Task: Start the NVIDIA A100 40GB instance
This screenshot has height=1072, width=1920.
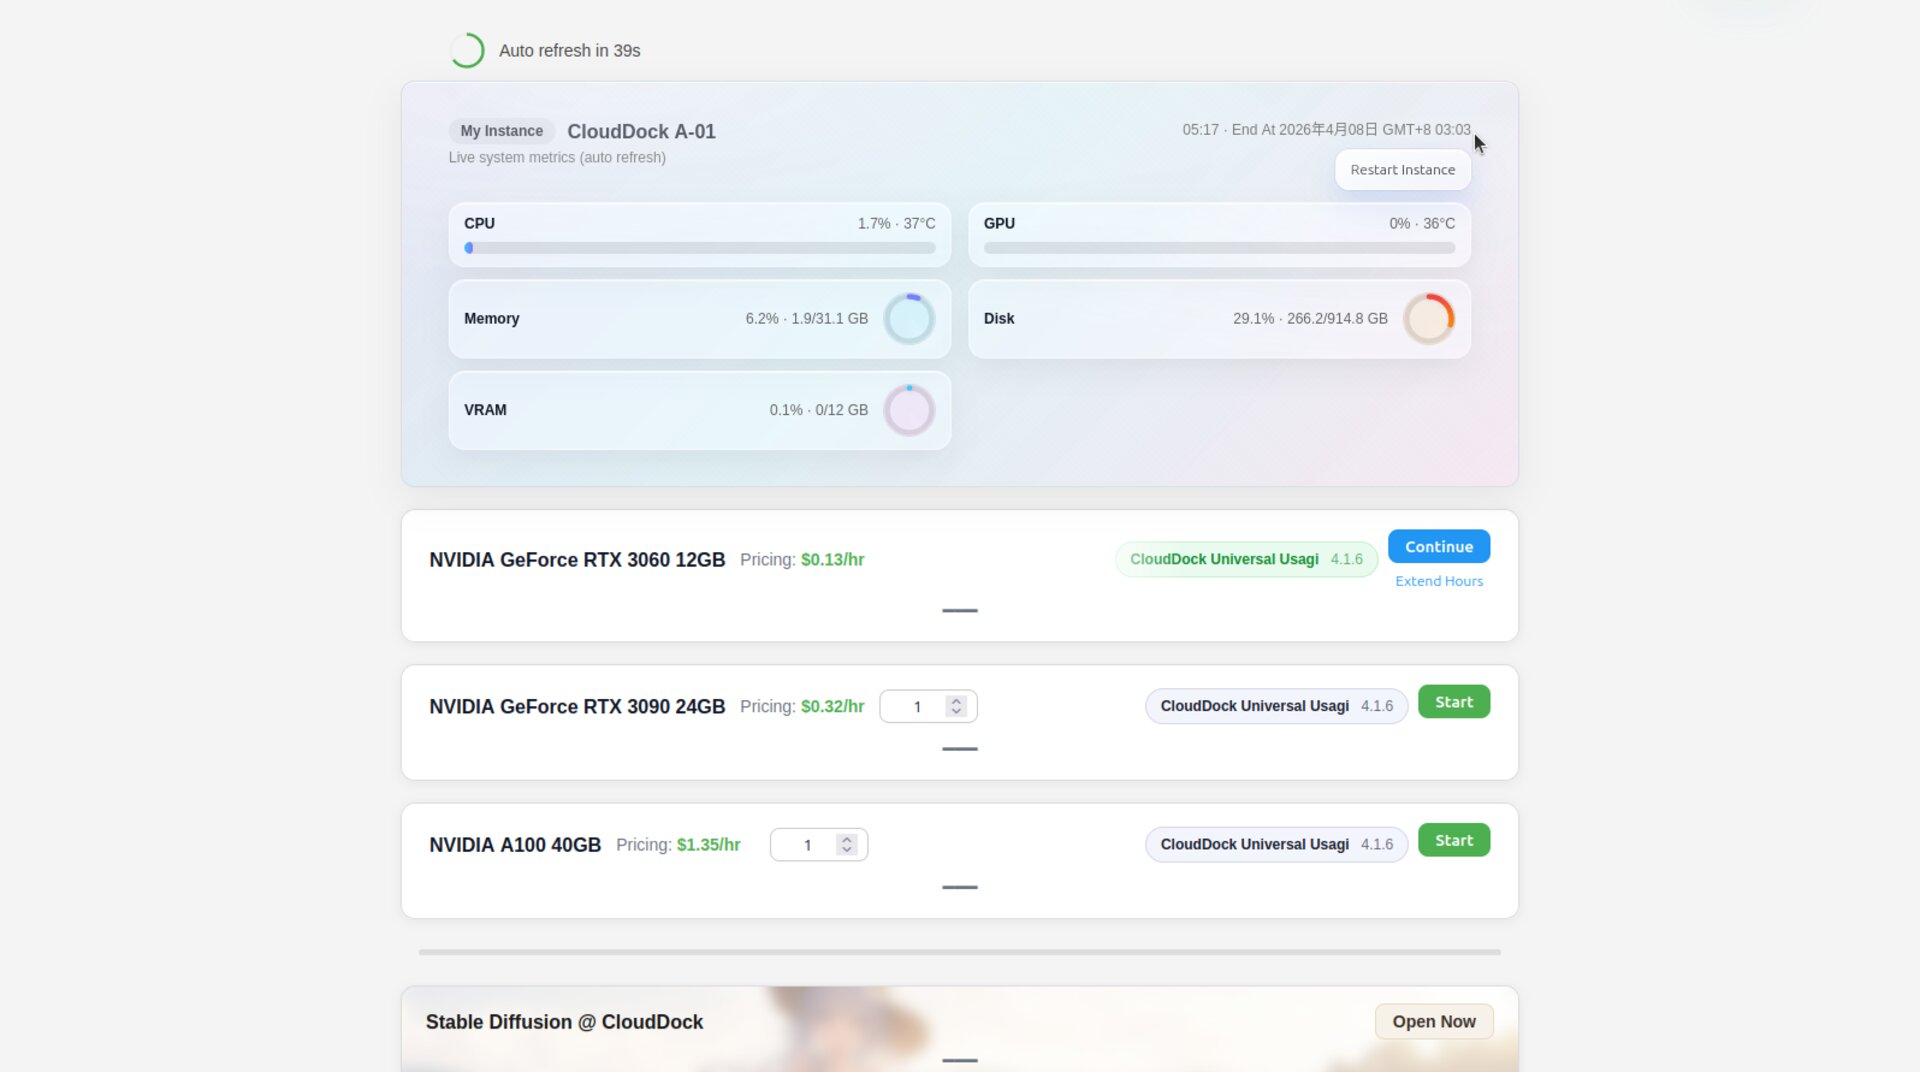Action: [x=1454, y=840]
